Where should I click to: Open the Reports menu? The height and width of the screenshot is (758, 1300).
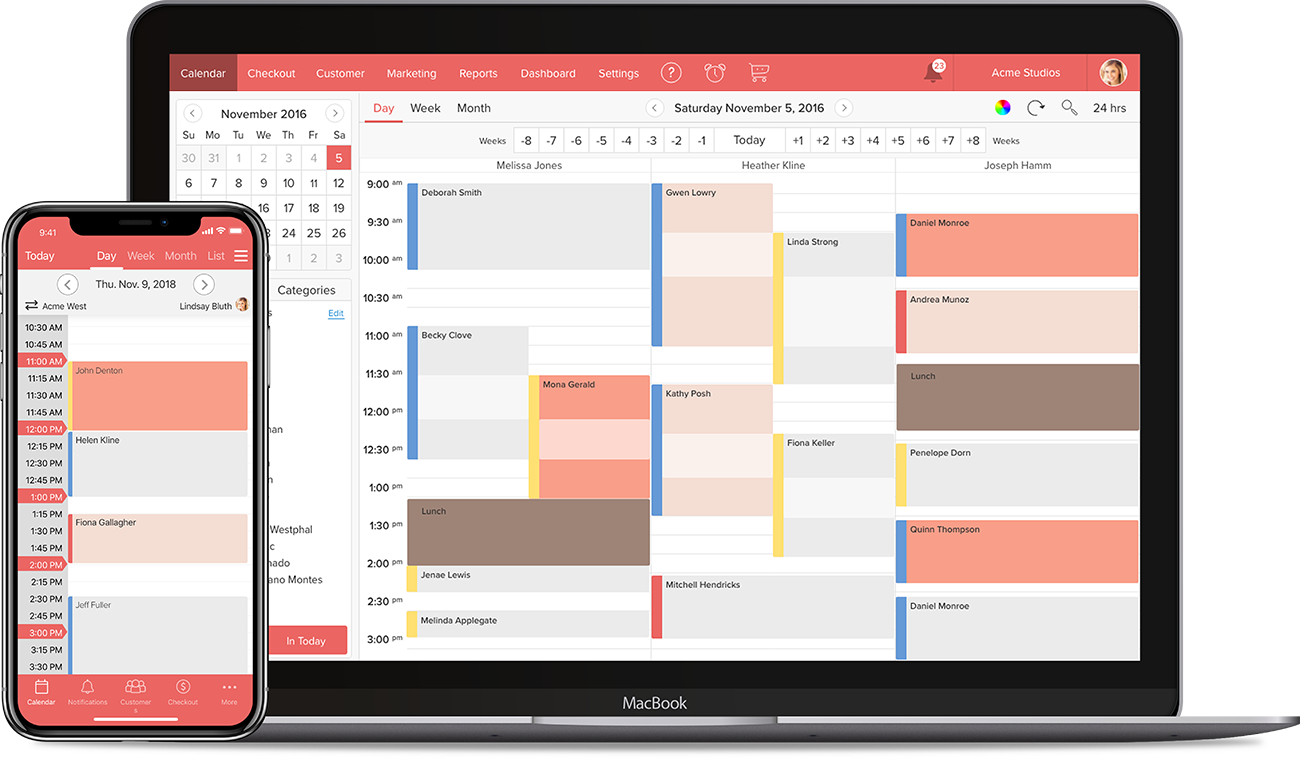tap(478, 73)
